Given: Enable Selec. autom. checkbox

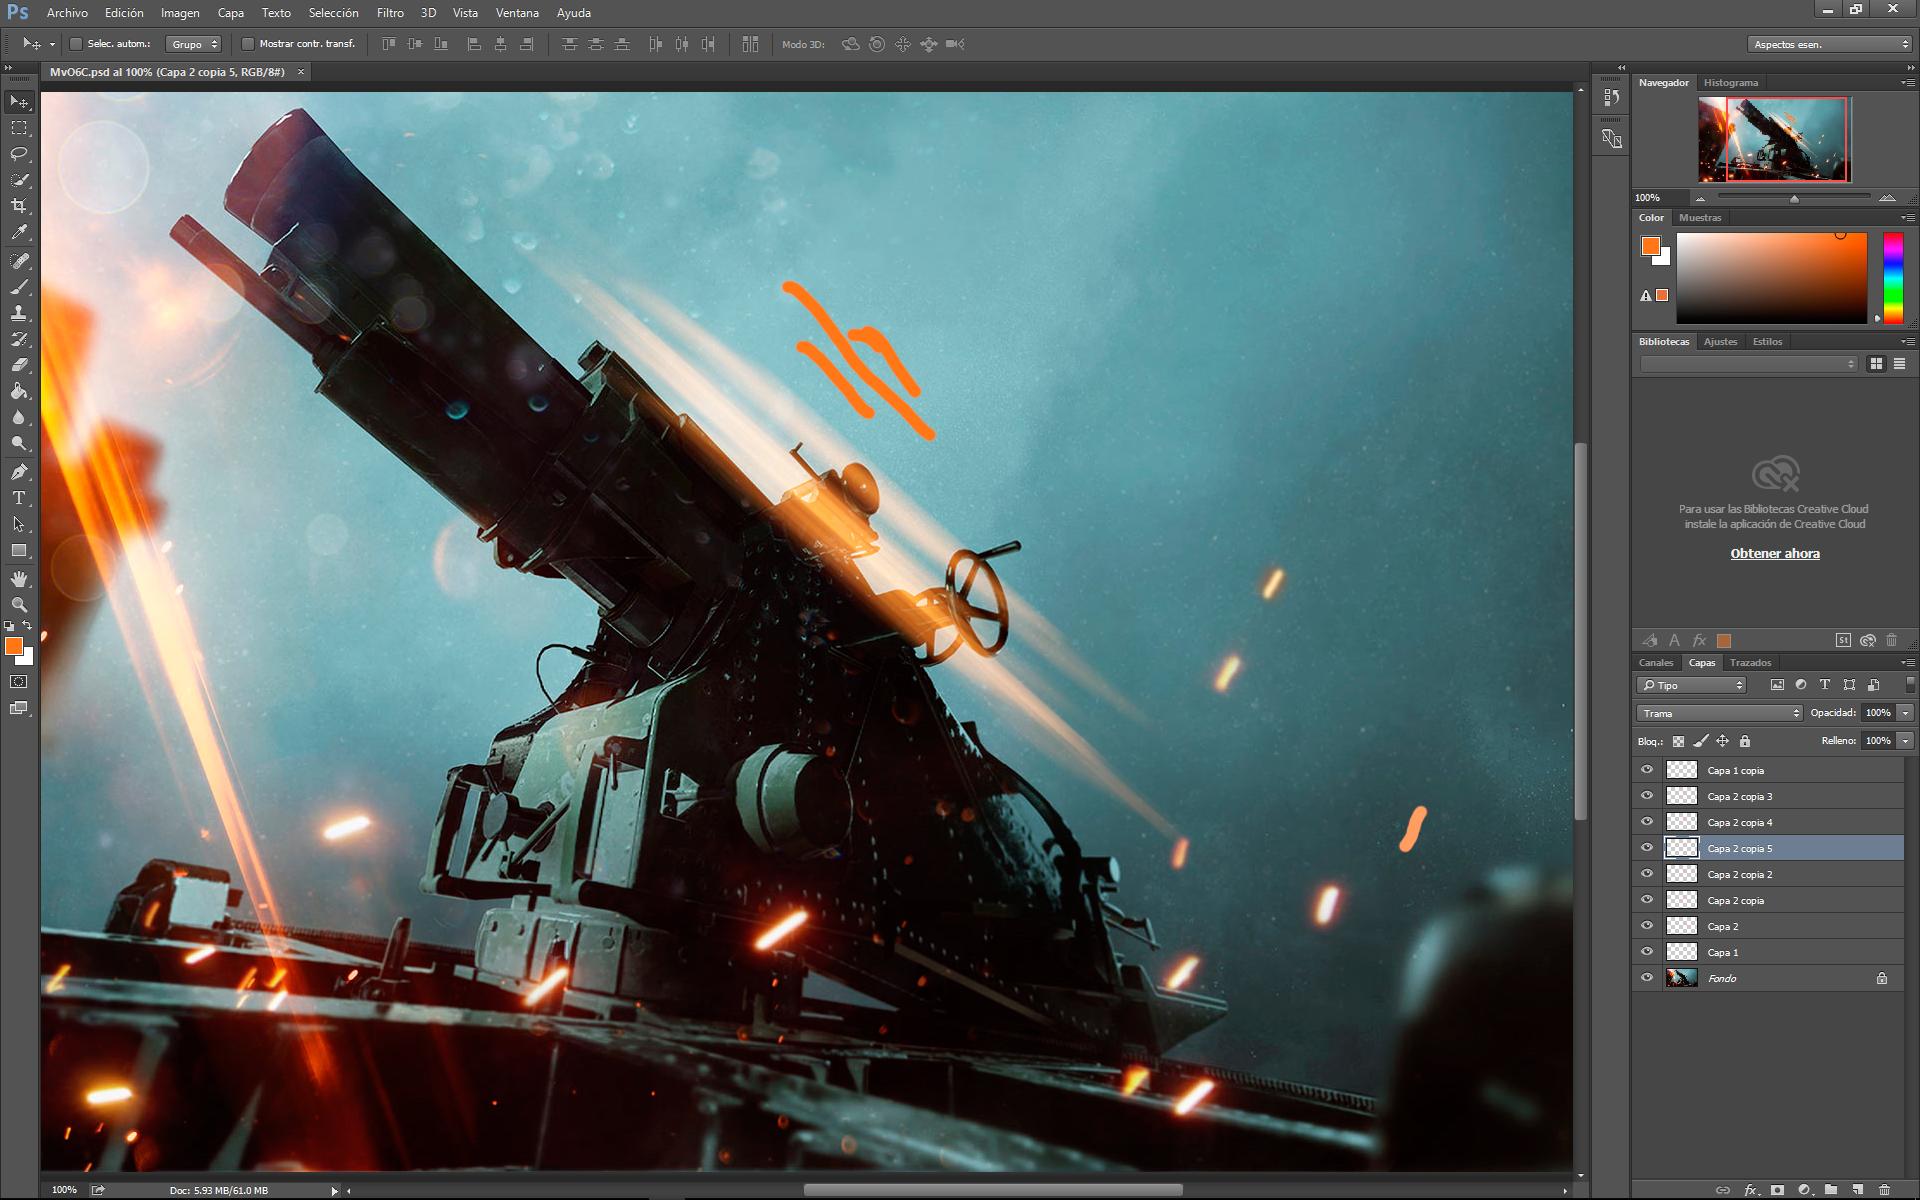Looking at the screenshot, I should [x=76, y=44].
